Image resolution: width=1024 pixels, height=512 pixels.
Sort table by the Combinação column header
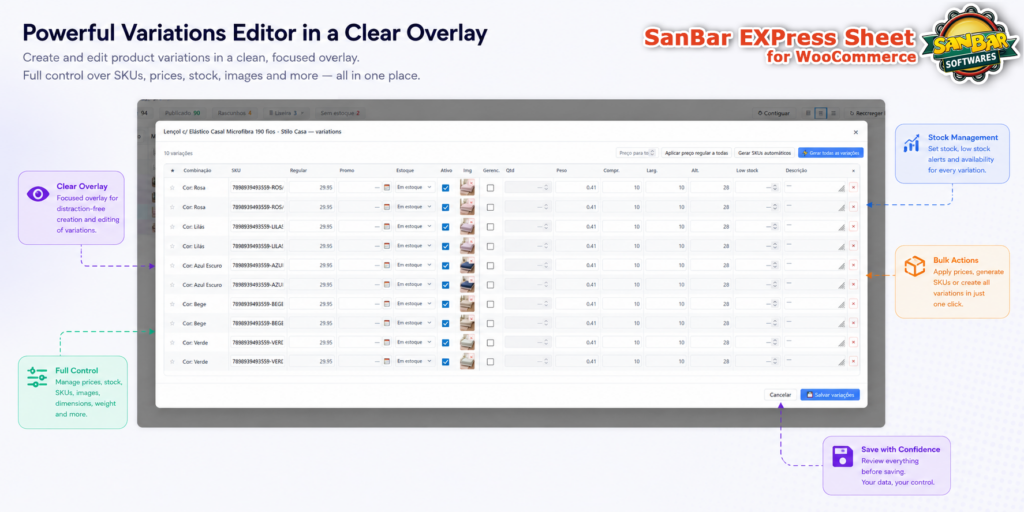[x=197, y=170]
